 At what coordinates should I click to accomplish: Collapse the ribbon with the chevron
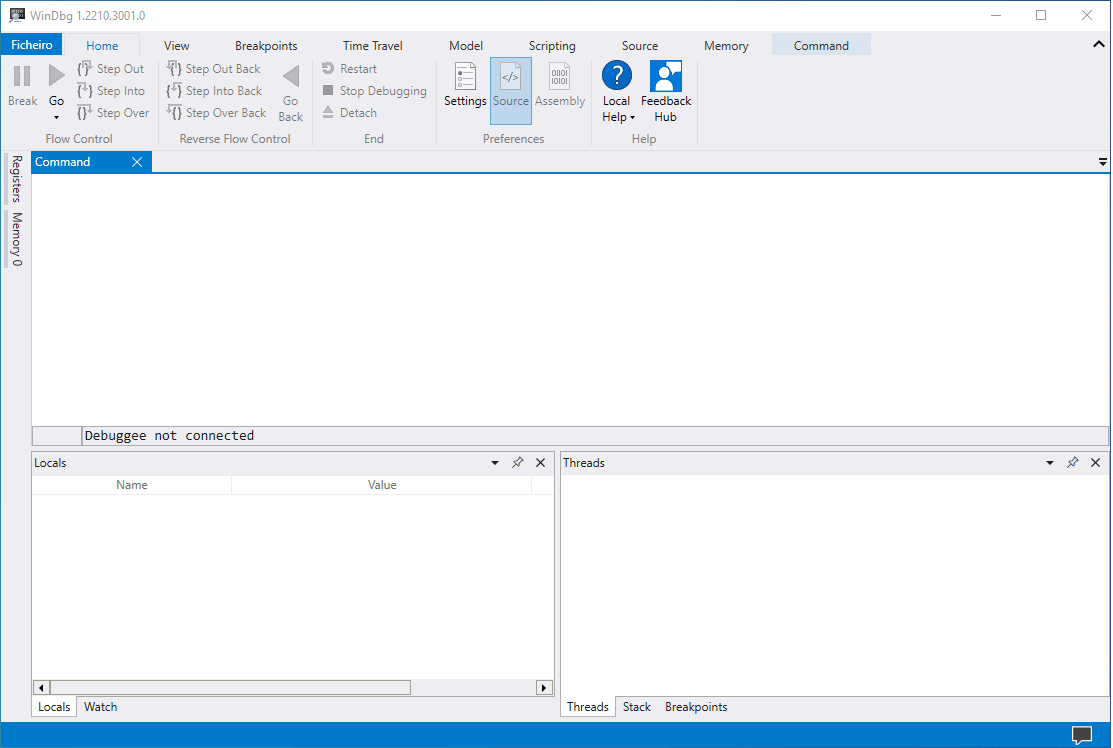[1099, 45]
